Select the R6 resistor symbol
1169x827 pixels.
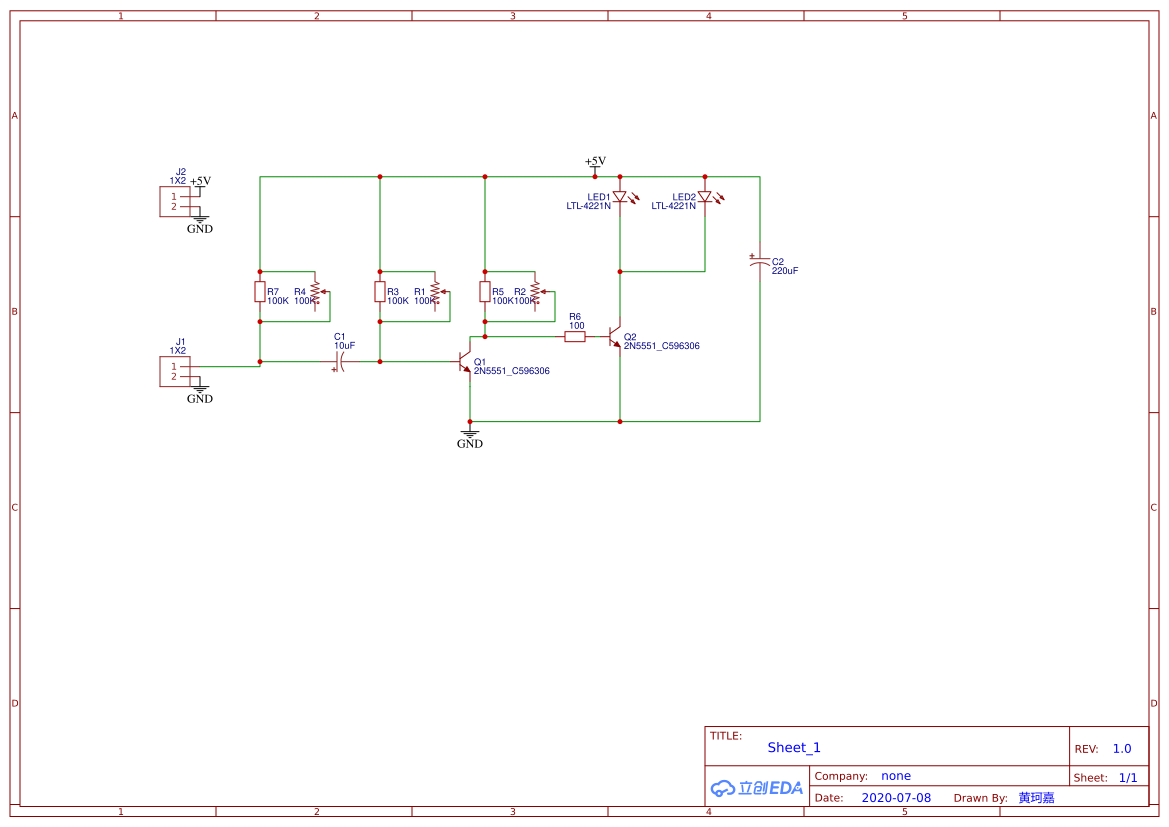pyautogui.click(x=575, y=337)
